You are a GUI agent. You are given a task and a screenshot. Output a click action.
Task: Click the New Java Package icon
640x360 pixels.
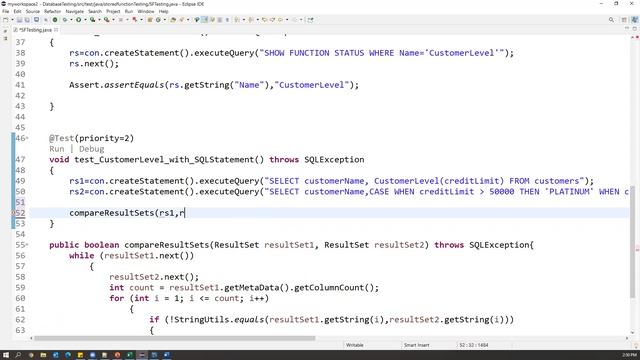coord(150,20)
